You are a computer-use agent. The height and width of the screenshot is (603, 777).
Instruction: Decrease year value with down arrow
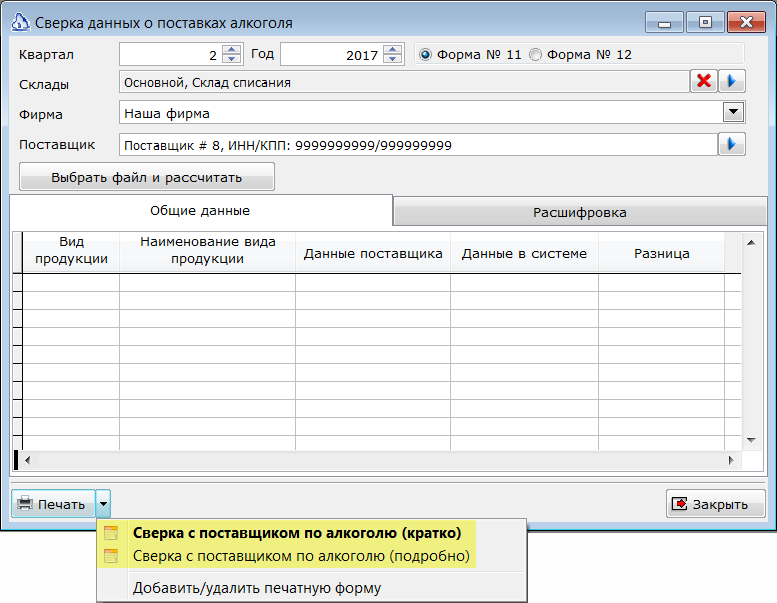(392, 58)
